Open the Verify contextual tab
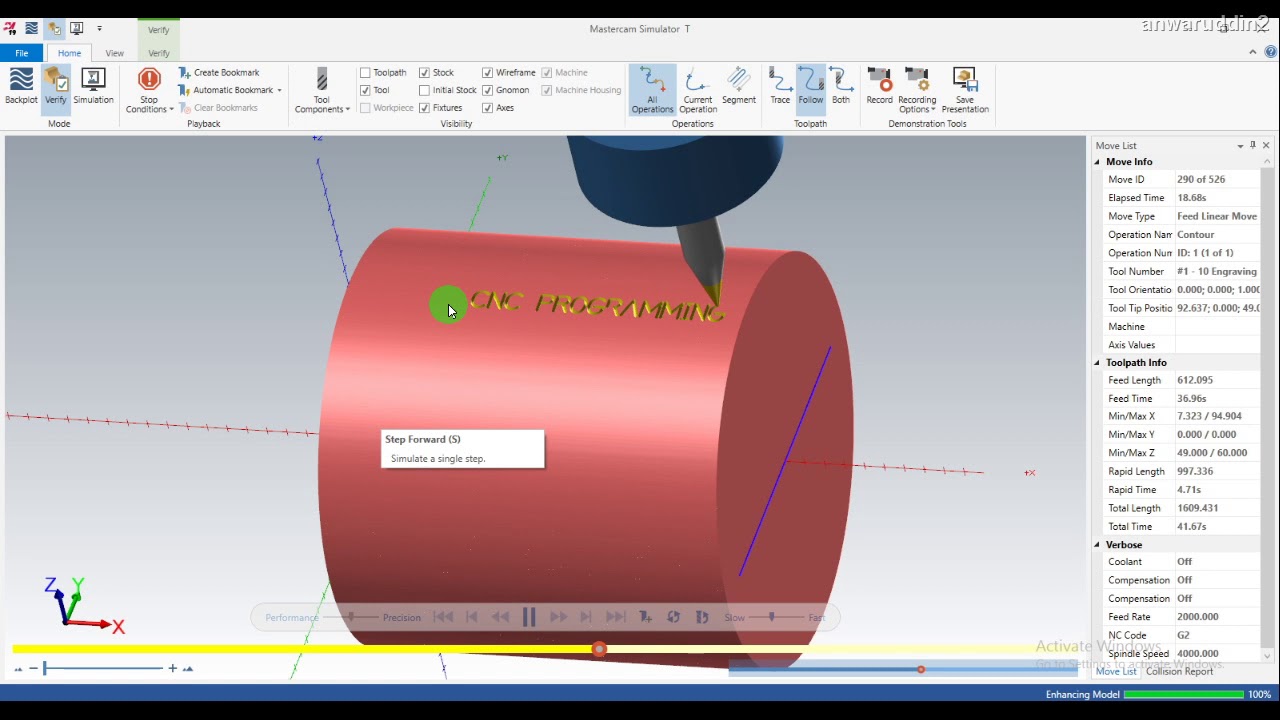1280x720 pixels. pyautogui.click(x=159, y=53)
